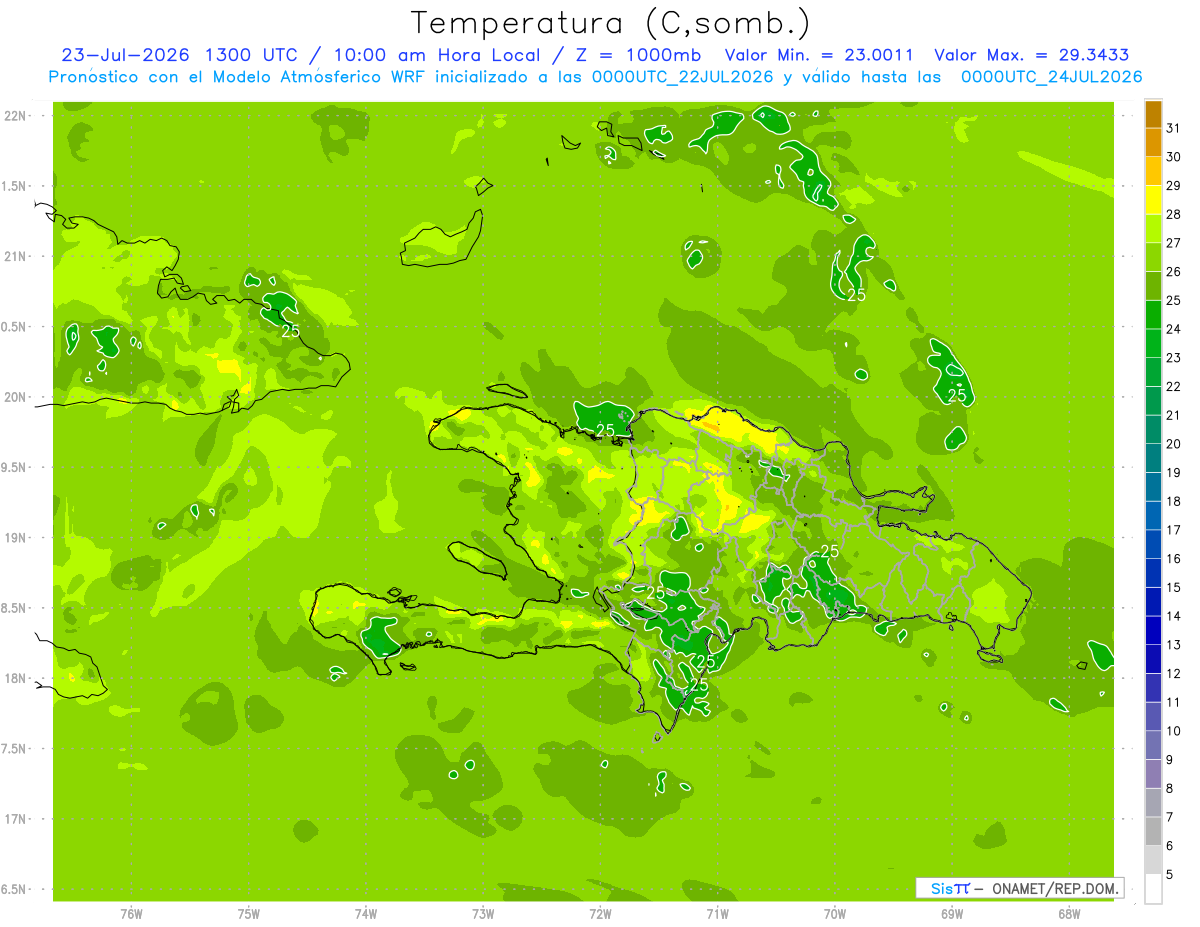Screen dimensions: 1200x927
Task: Click the "75W" longitude axis label
Action: pos(249,913)
